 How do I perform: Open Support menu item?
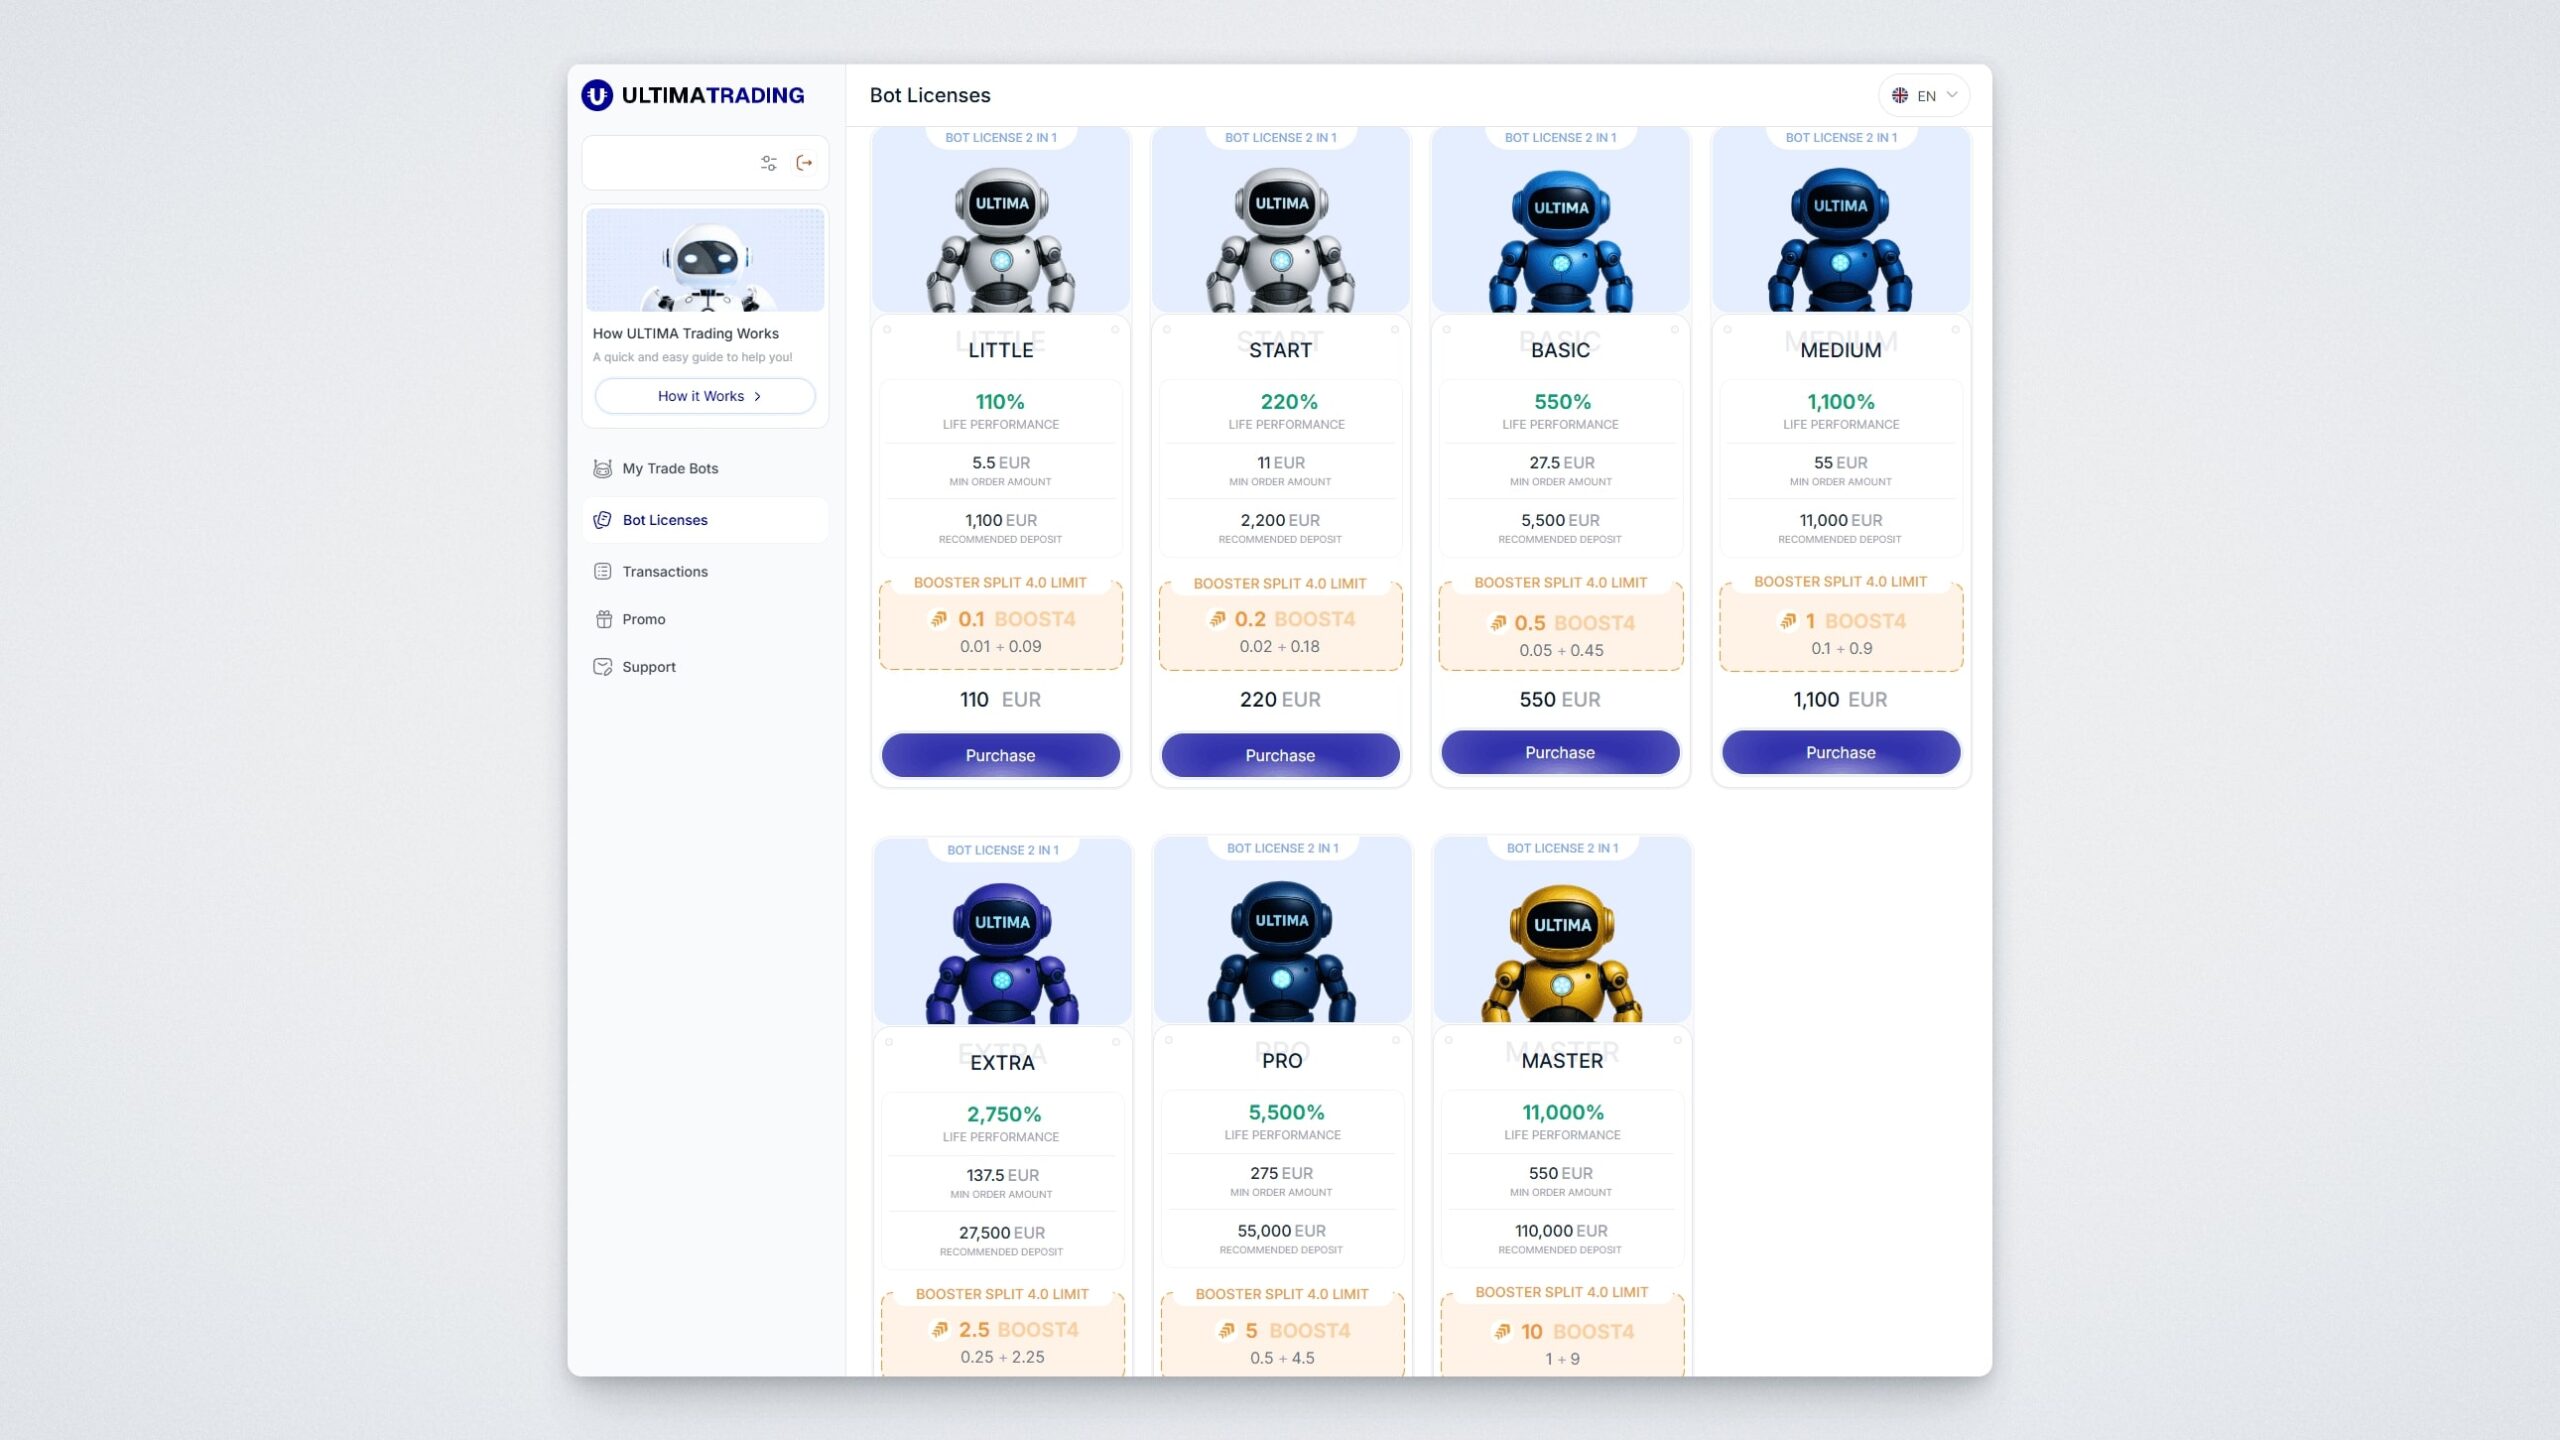(x=705, y=667)
